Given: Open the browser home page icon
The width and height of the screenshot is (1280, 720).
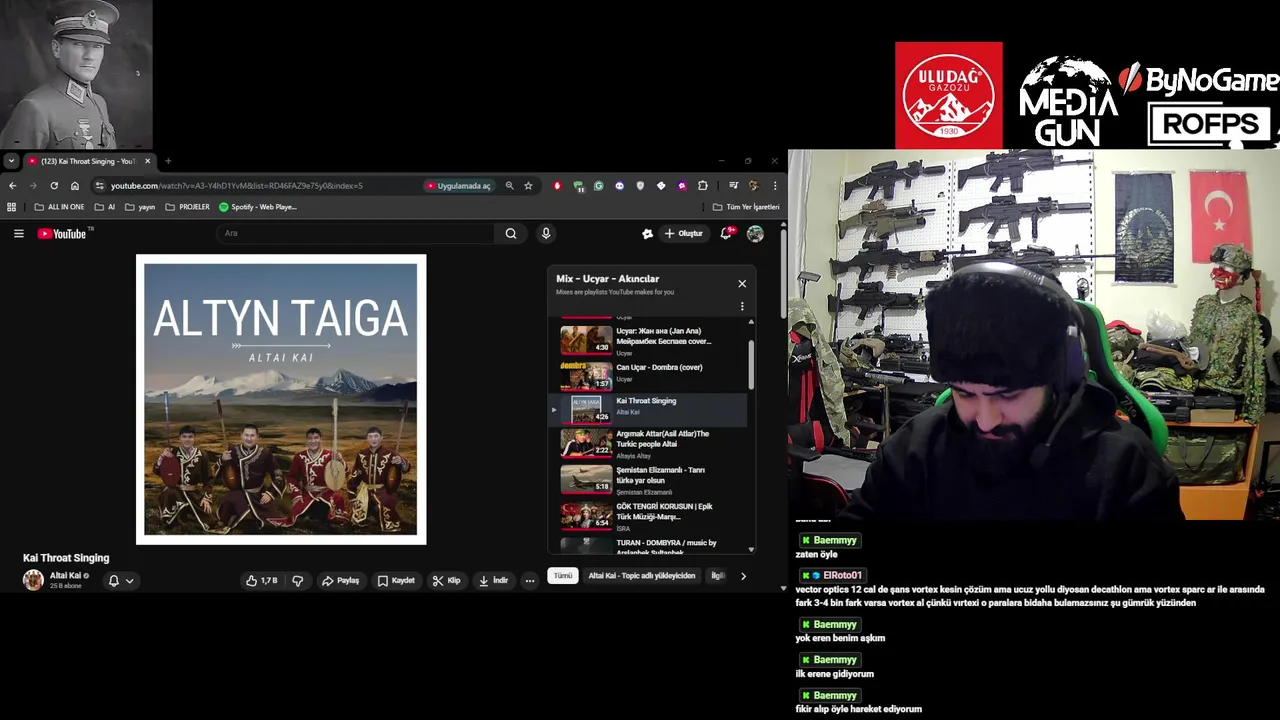Looking at the screenshot, I should tap(75, 185).
